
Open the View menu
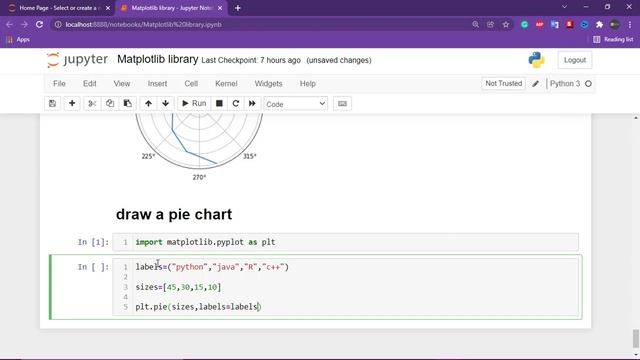122,84
